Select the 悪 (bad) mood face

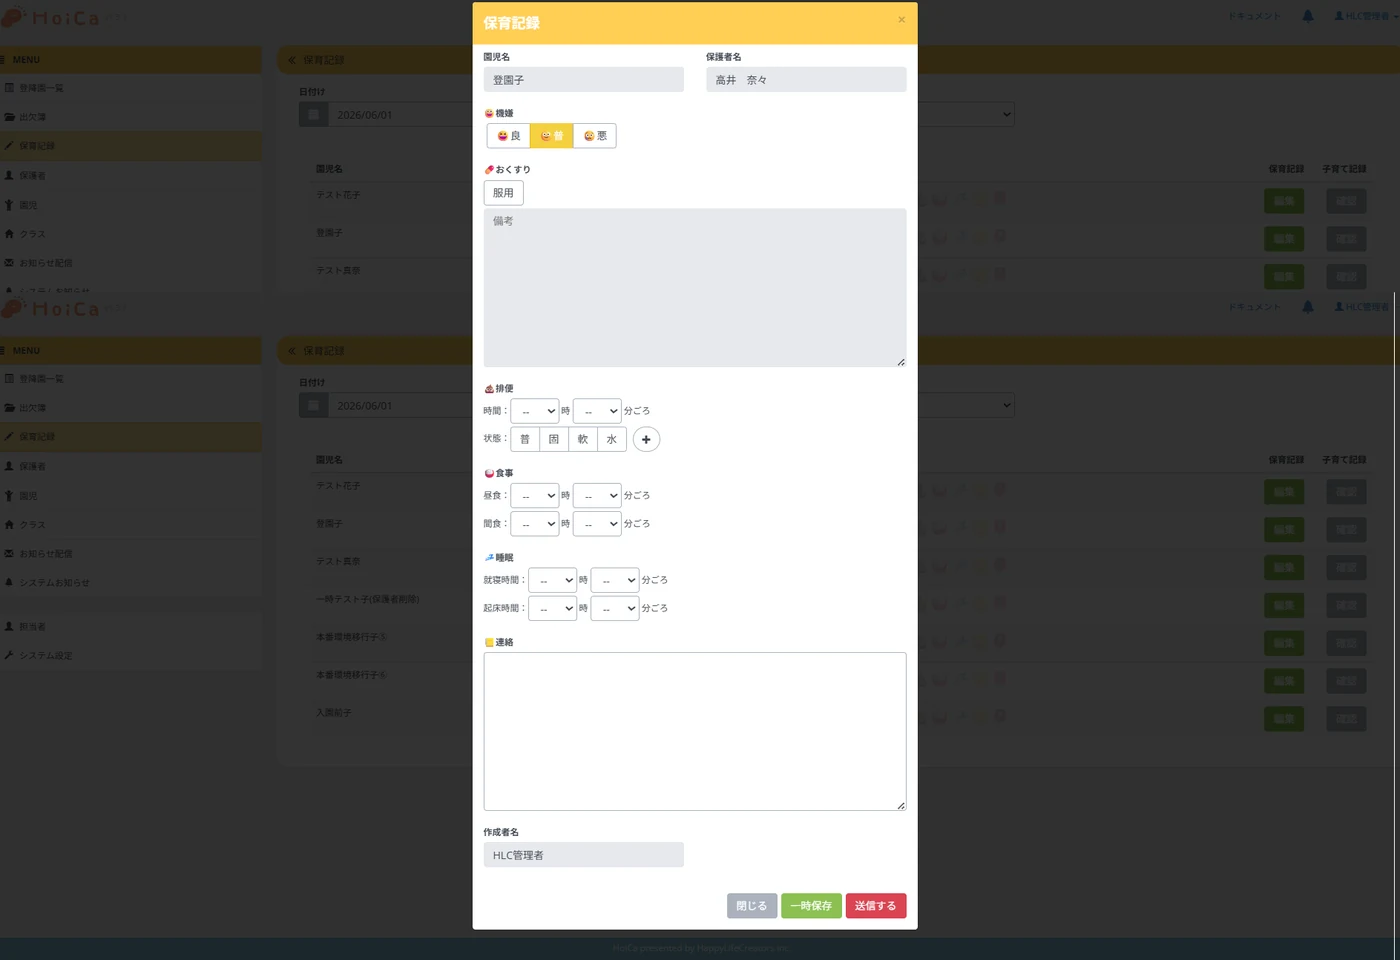tap(595, 136)
